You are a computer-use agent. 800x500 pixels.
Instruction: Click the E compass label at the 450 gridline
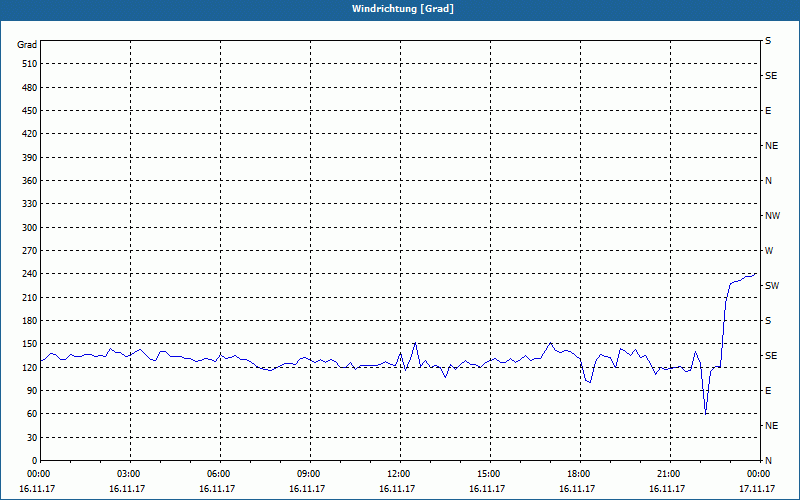(x=768, y=111)
